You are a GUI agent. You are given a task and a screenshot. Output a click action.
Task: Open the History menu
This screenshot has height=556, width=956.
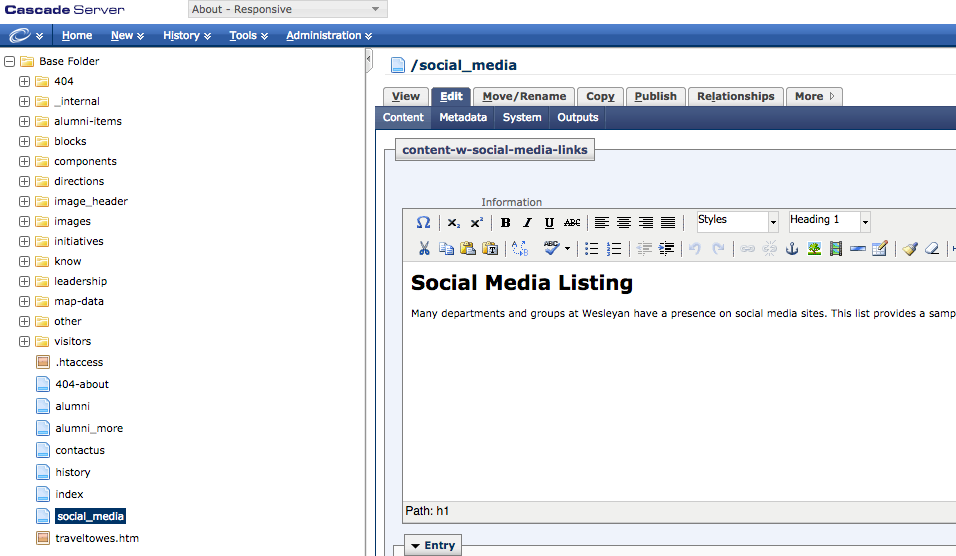click(187, 35)
